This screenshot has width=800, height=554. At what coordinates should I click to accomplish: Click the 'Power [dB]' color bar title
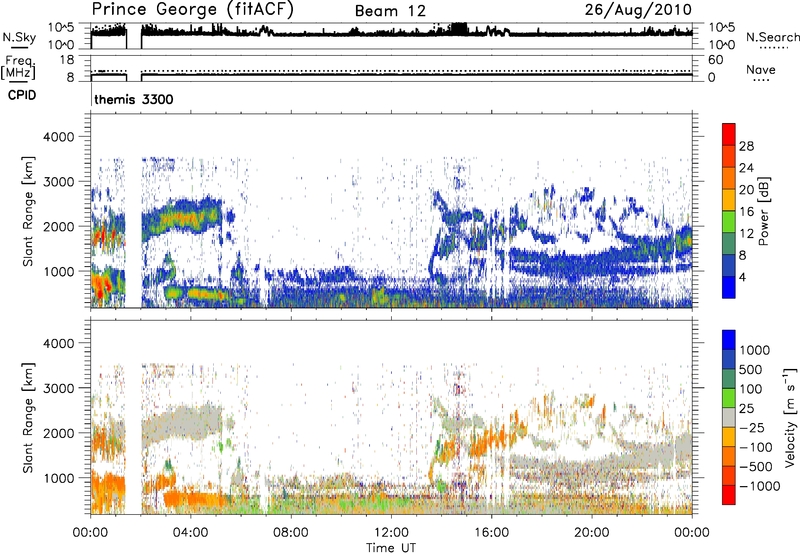(764, 211)
